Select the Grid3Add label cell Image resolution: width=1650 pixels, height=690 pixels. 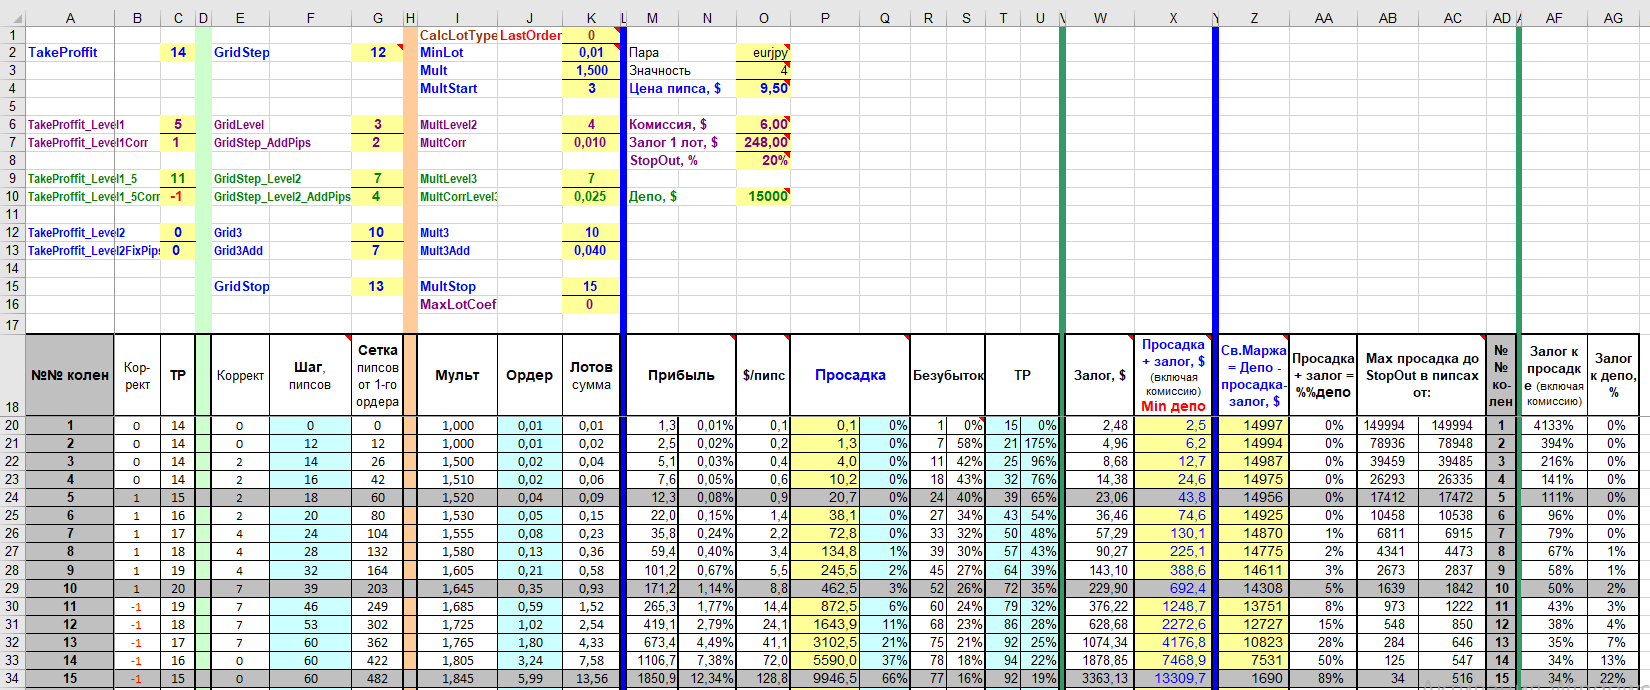click(x=240, y=250)
